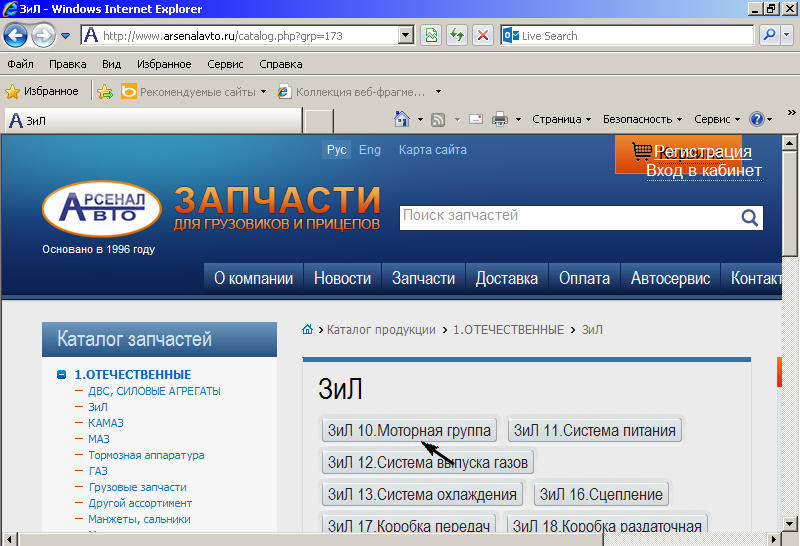This screenshot has height=546, width=800.
Task: Open the Файл menu
Action: click(20, 64)
